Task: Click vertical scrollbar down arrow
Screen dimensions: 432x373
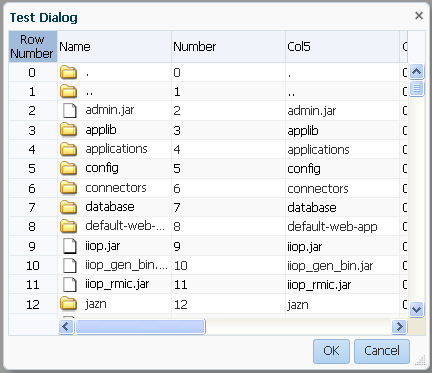Action: coord(417,309)
